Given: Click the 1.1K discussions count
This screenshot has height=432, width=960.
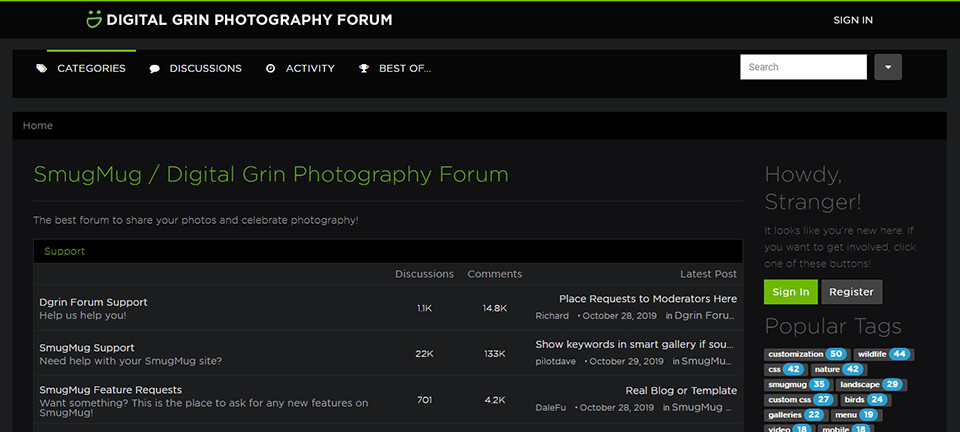Looking at the screenshot, I should (424, 308).
